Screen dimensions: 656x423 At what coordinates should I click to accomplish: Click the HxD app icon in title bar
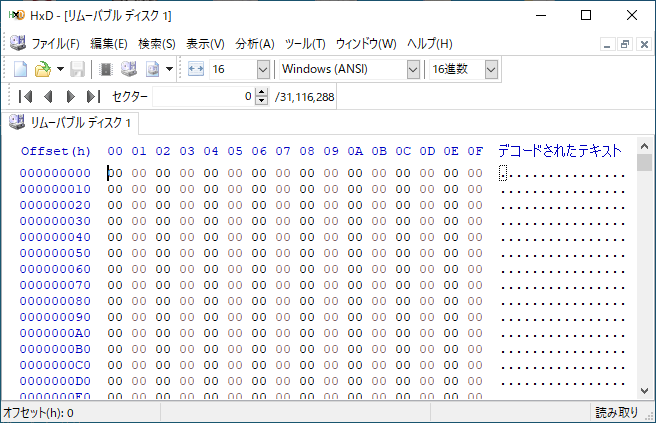coord(17,15)
